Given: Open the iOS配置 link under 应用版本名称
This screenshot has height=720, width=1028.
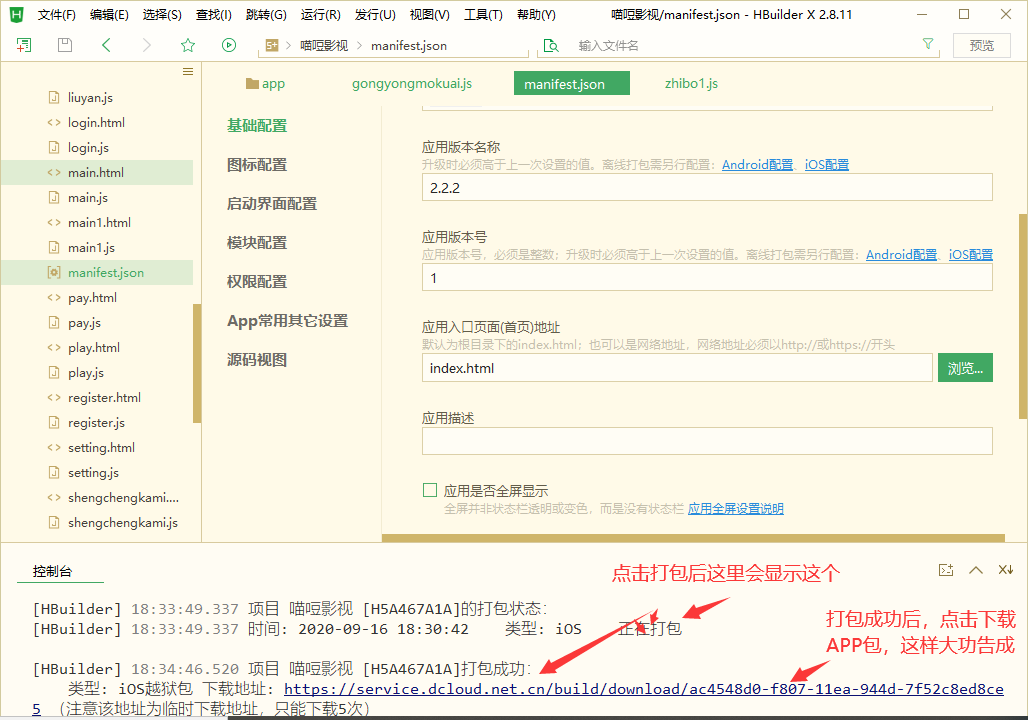Looking at the screenshot, I should pos(827,165).
